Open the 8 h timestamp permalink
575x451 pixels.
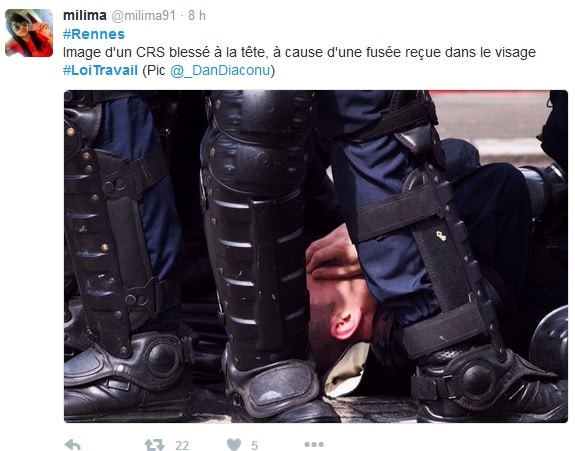coord(197,15)
